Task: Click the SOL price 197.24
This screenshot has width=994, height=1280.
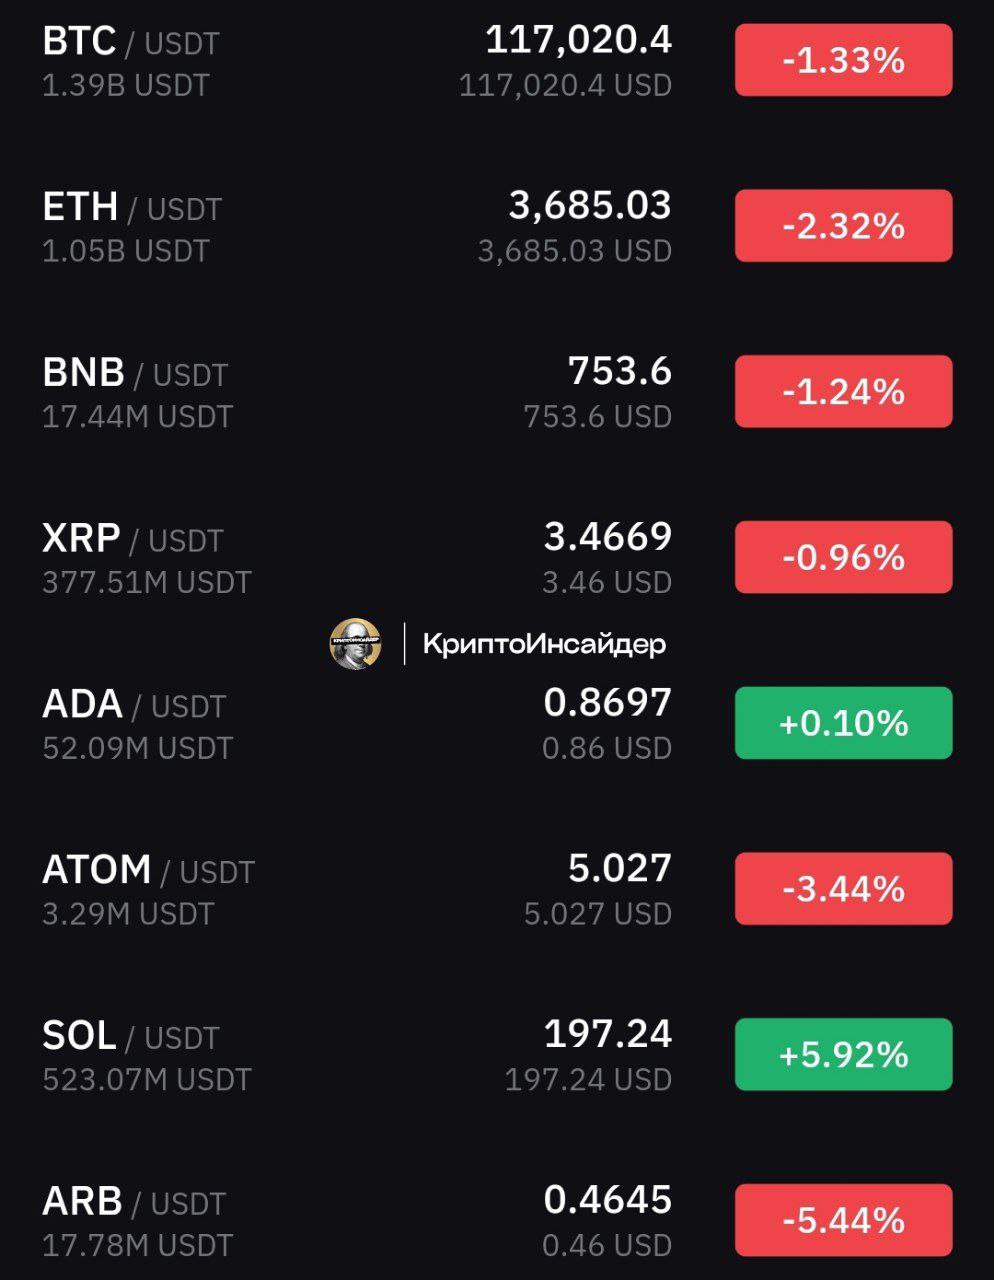Action: (608, 1035)
